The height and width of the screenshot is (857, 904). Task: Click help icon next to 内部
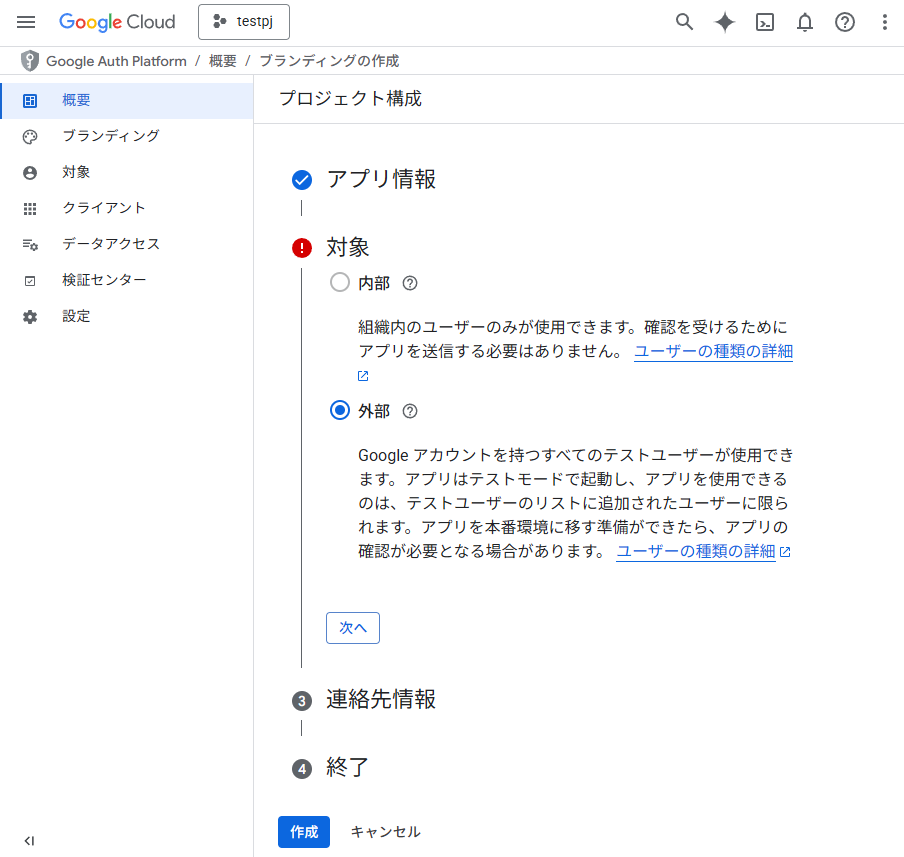click(x=409, y=283)
